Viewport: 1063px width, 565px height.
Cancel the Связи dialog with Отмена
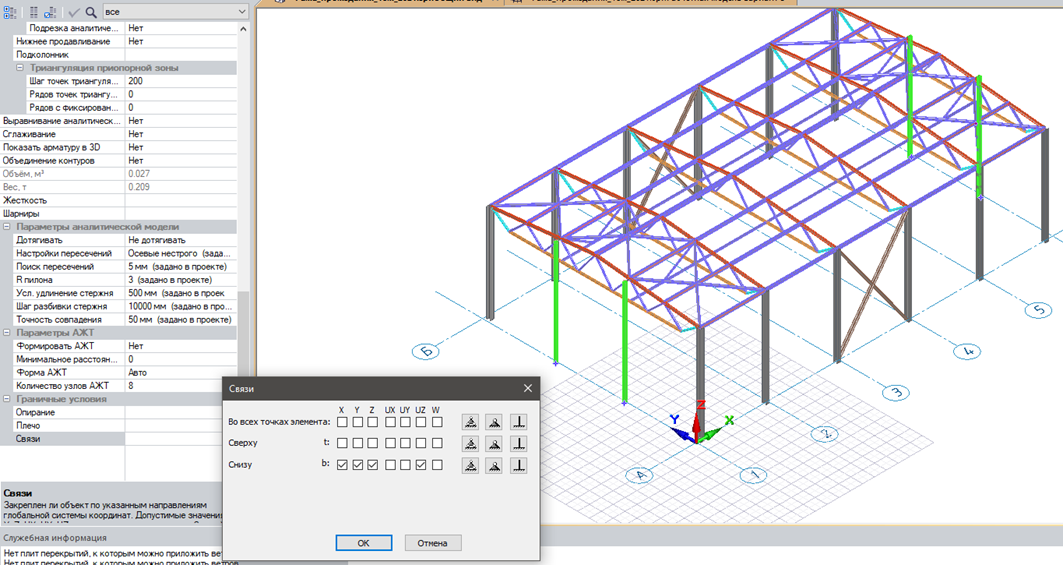433,543
